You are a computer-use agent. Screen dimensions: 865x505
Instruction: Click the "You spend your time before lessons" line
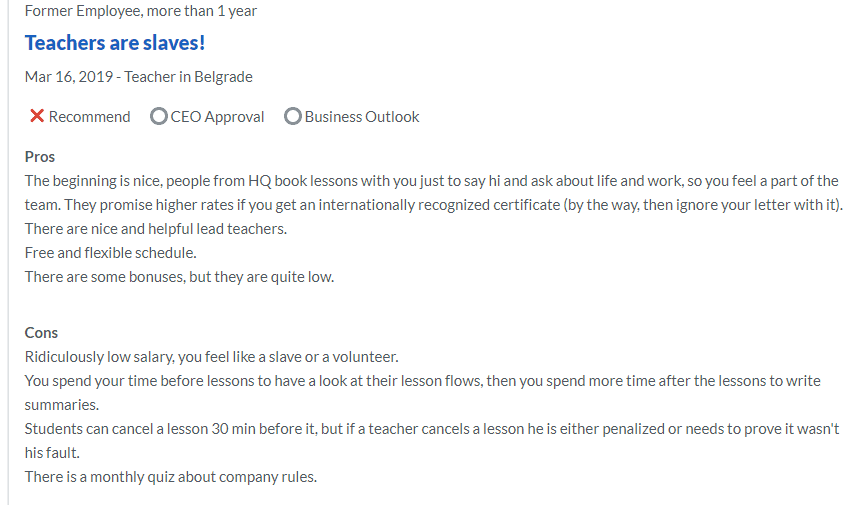tap(422, 380)
